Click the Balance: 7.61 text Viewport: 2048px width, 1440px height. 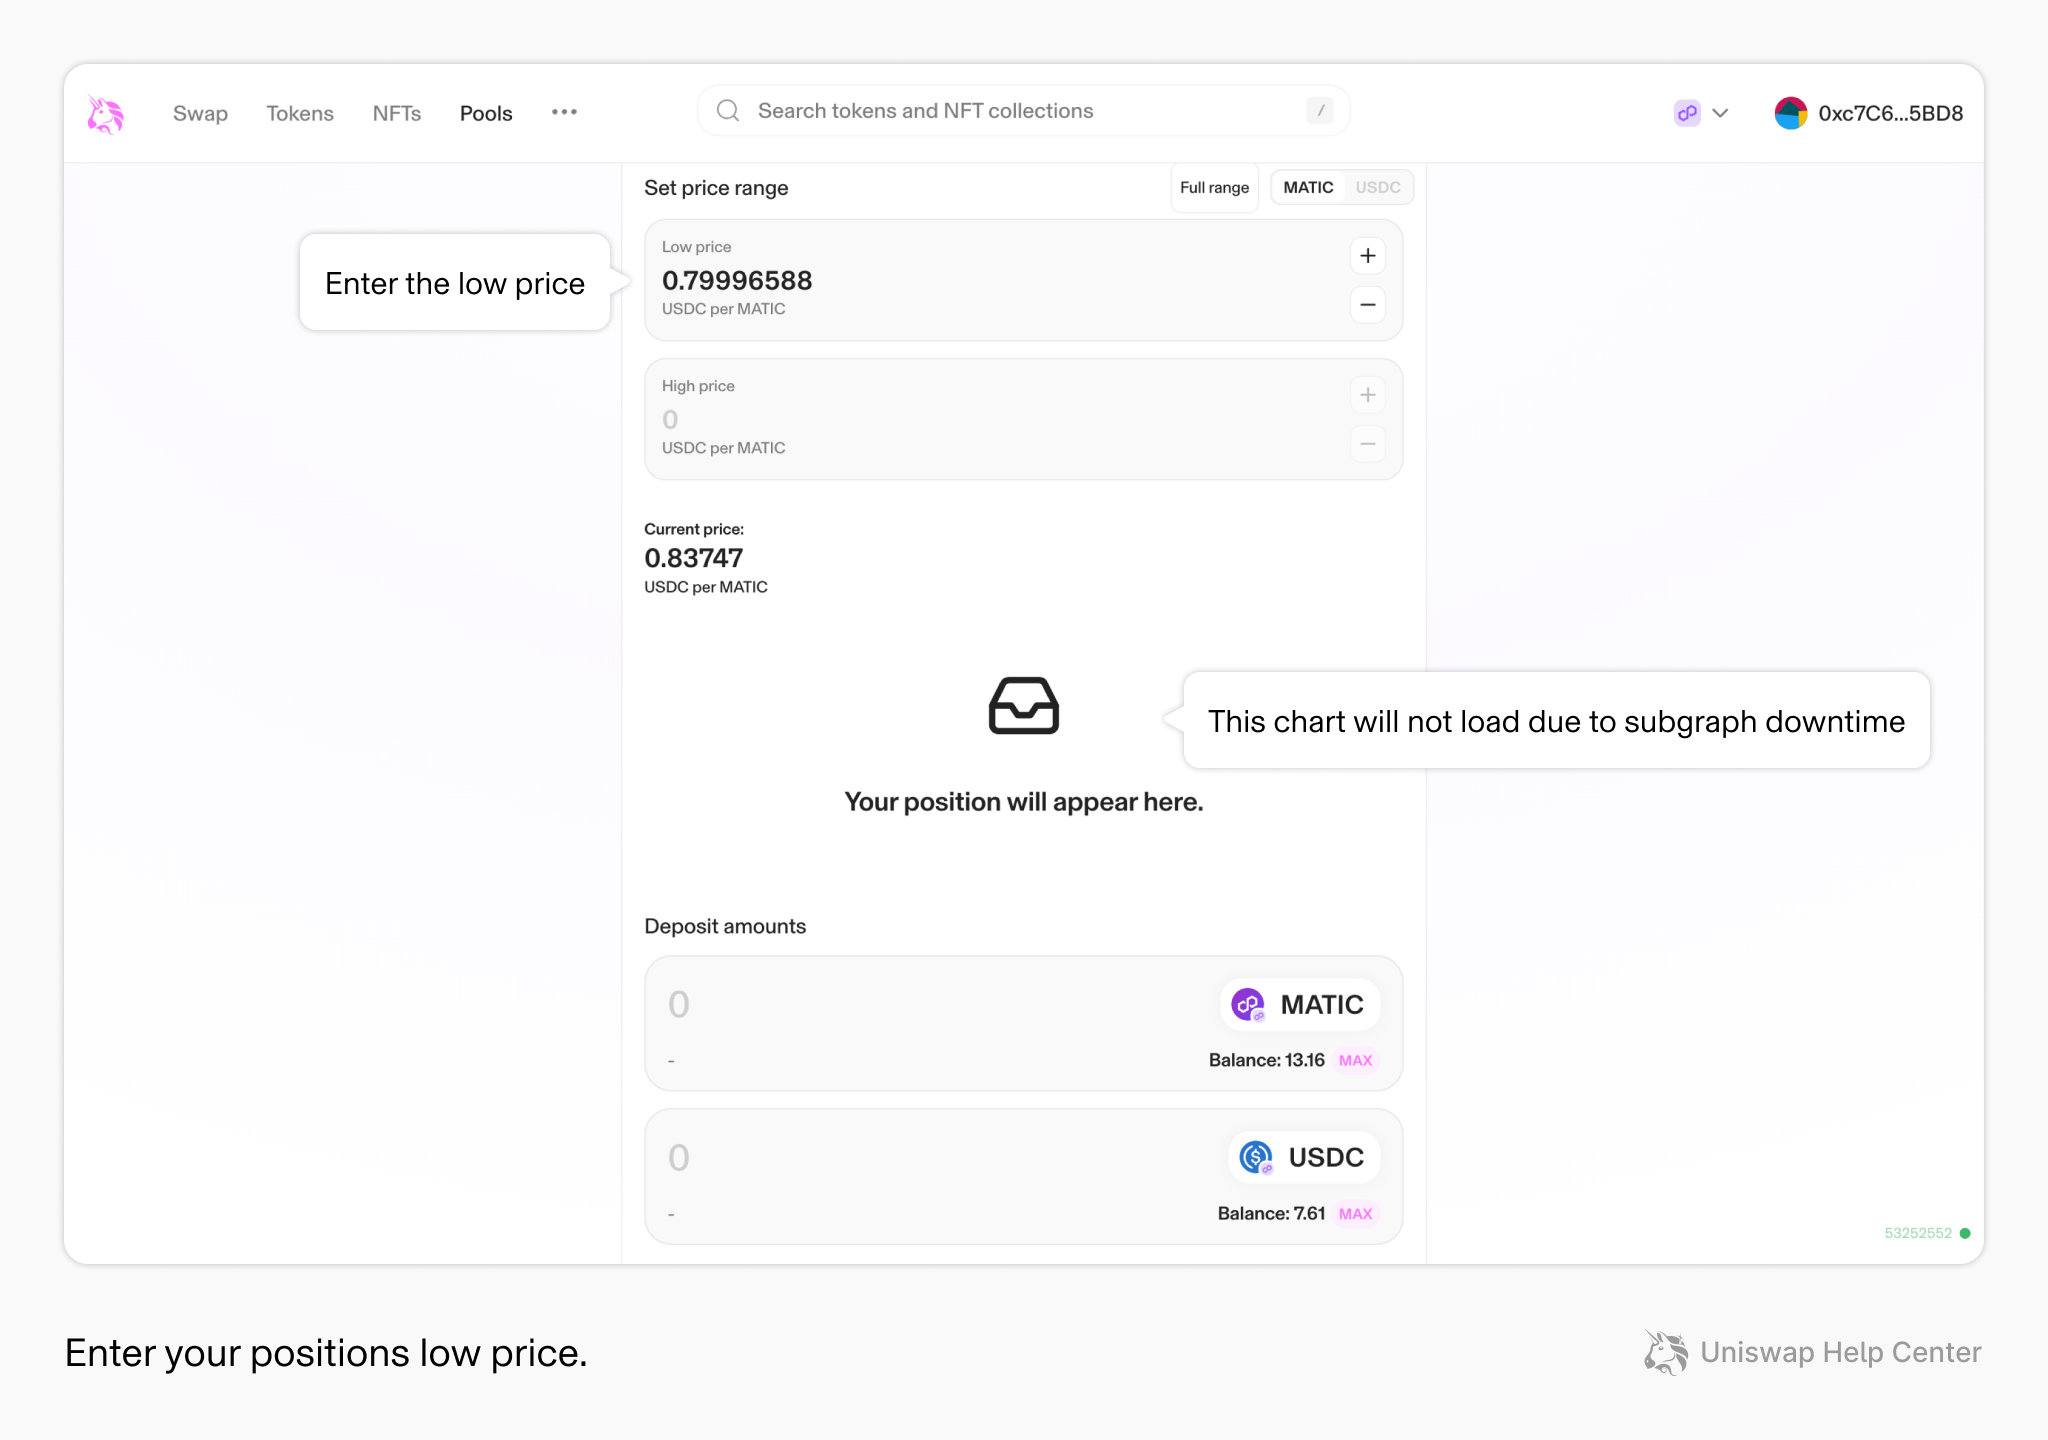1271,1214
